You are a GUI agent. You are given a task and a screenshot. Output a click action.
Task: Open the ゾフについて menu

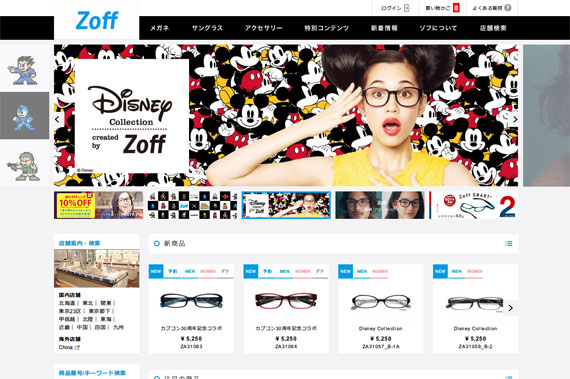[x=438, y=28]
